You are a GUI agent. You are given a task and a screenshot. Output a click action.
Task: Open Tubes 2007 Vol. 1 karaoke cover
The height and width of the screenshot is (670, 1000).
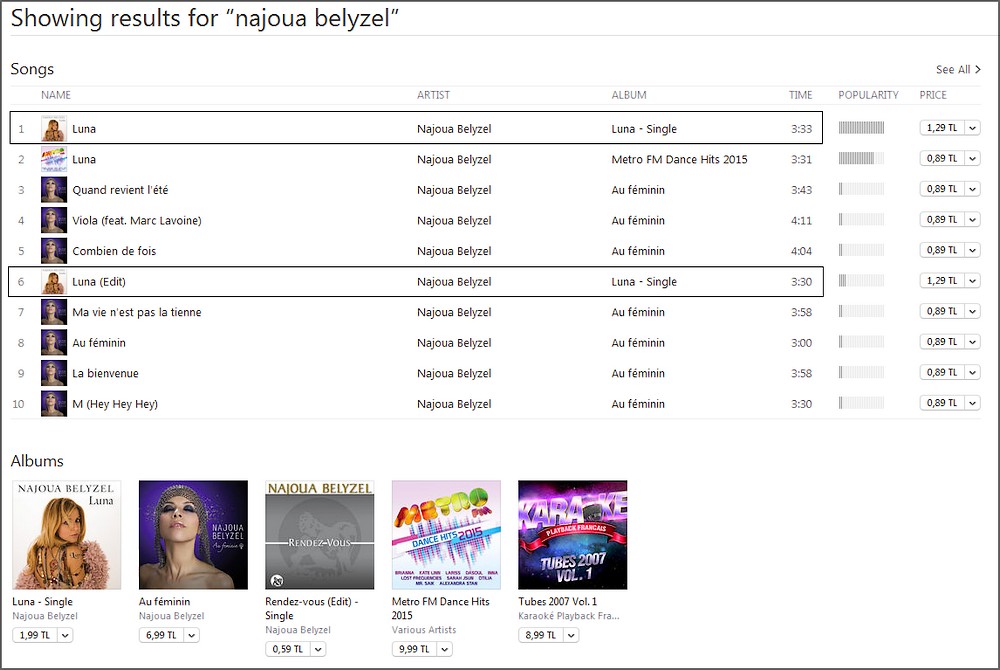coord(573,535)
